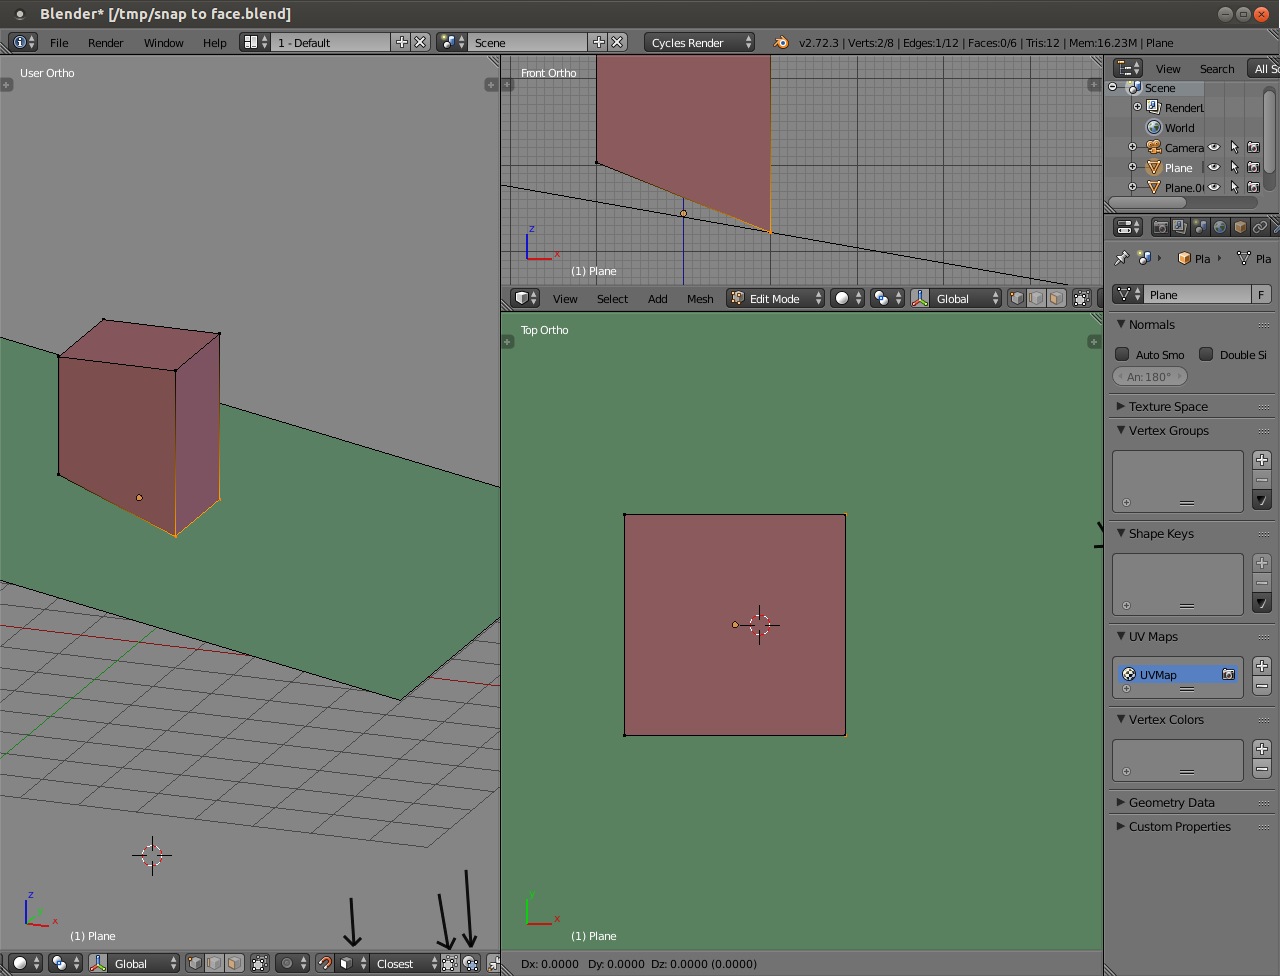
Task: Open the screen layout browse icon
Action: (255, 42)
